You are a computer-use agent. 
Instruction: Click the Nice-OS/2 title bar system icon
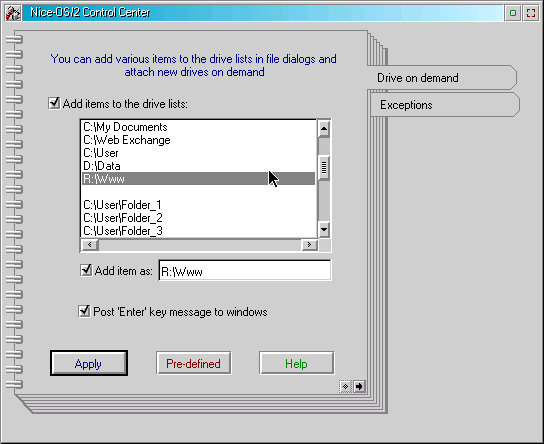point(13,13)
